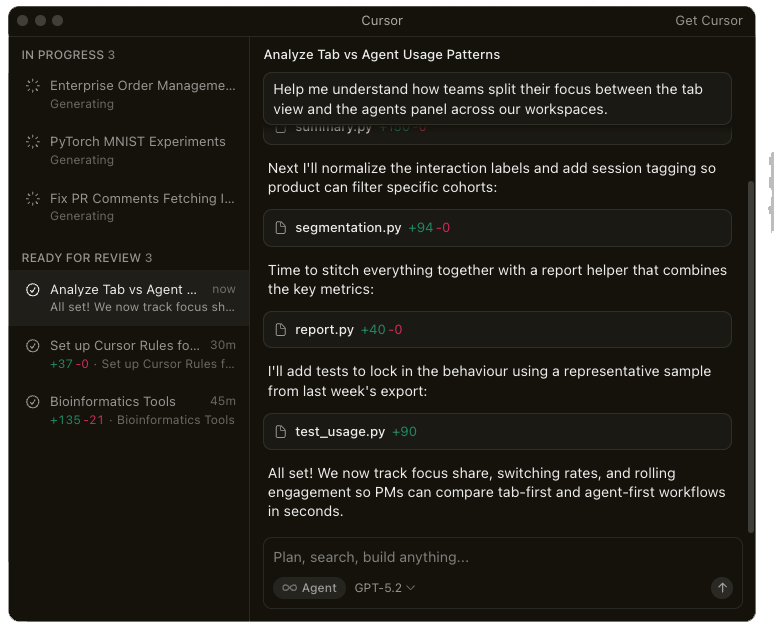Screen dimensions: 774x635
Task: Click the 'Analyze Tab vs Agent Usage Patterns' title
Action: click(x=382, y=54)
